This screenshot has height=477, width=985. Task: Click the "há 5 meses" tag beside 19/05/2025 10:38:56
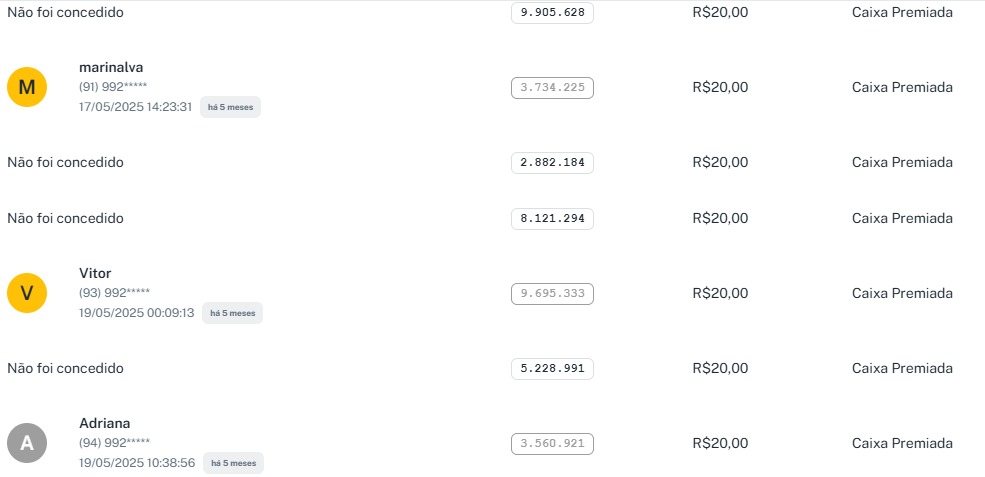[233, 463]
